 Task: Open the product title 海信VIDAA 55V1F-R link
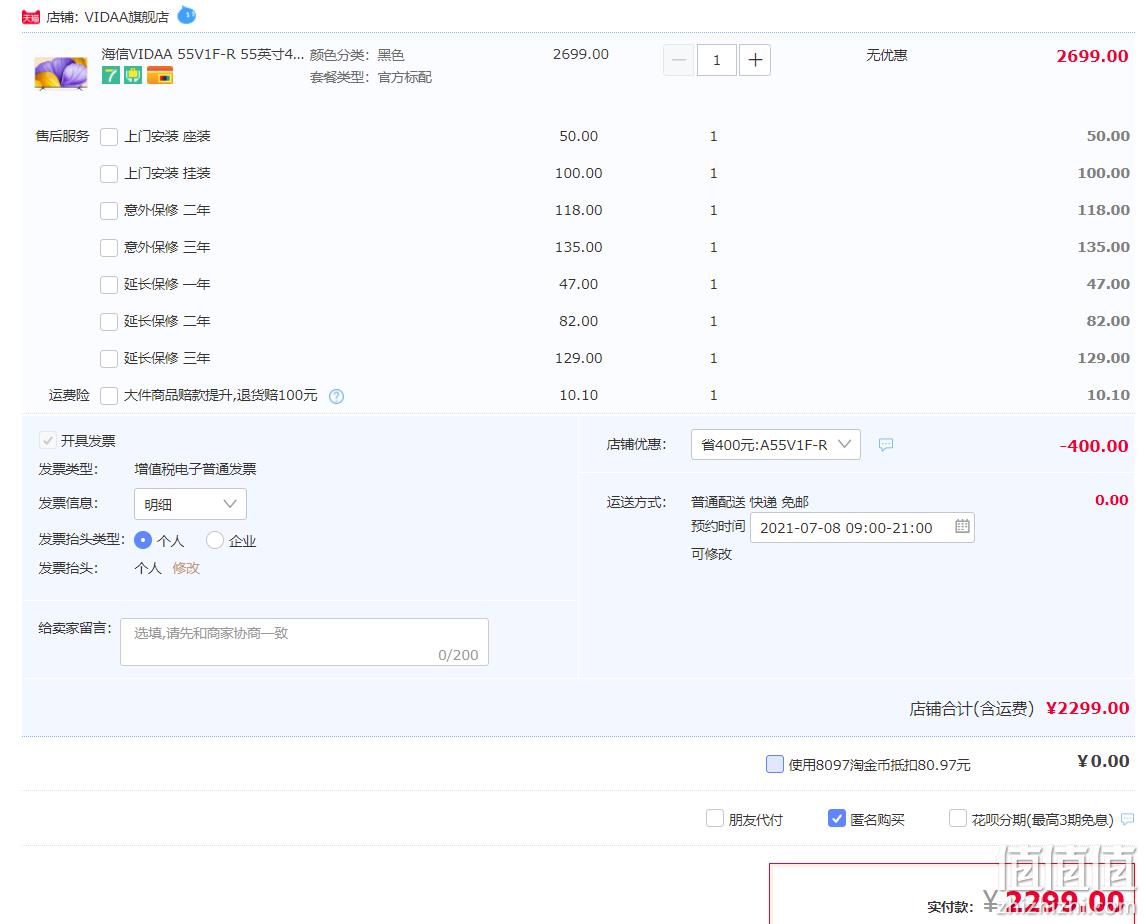(202, 54)
